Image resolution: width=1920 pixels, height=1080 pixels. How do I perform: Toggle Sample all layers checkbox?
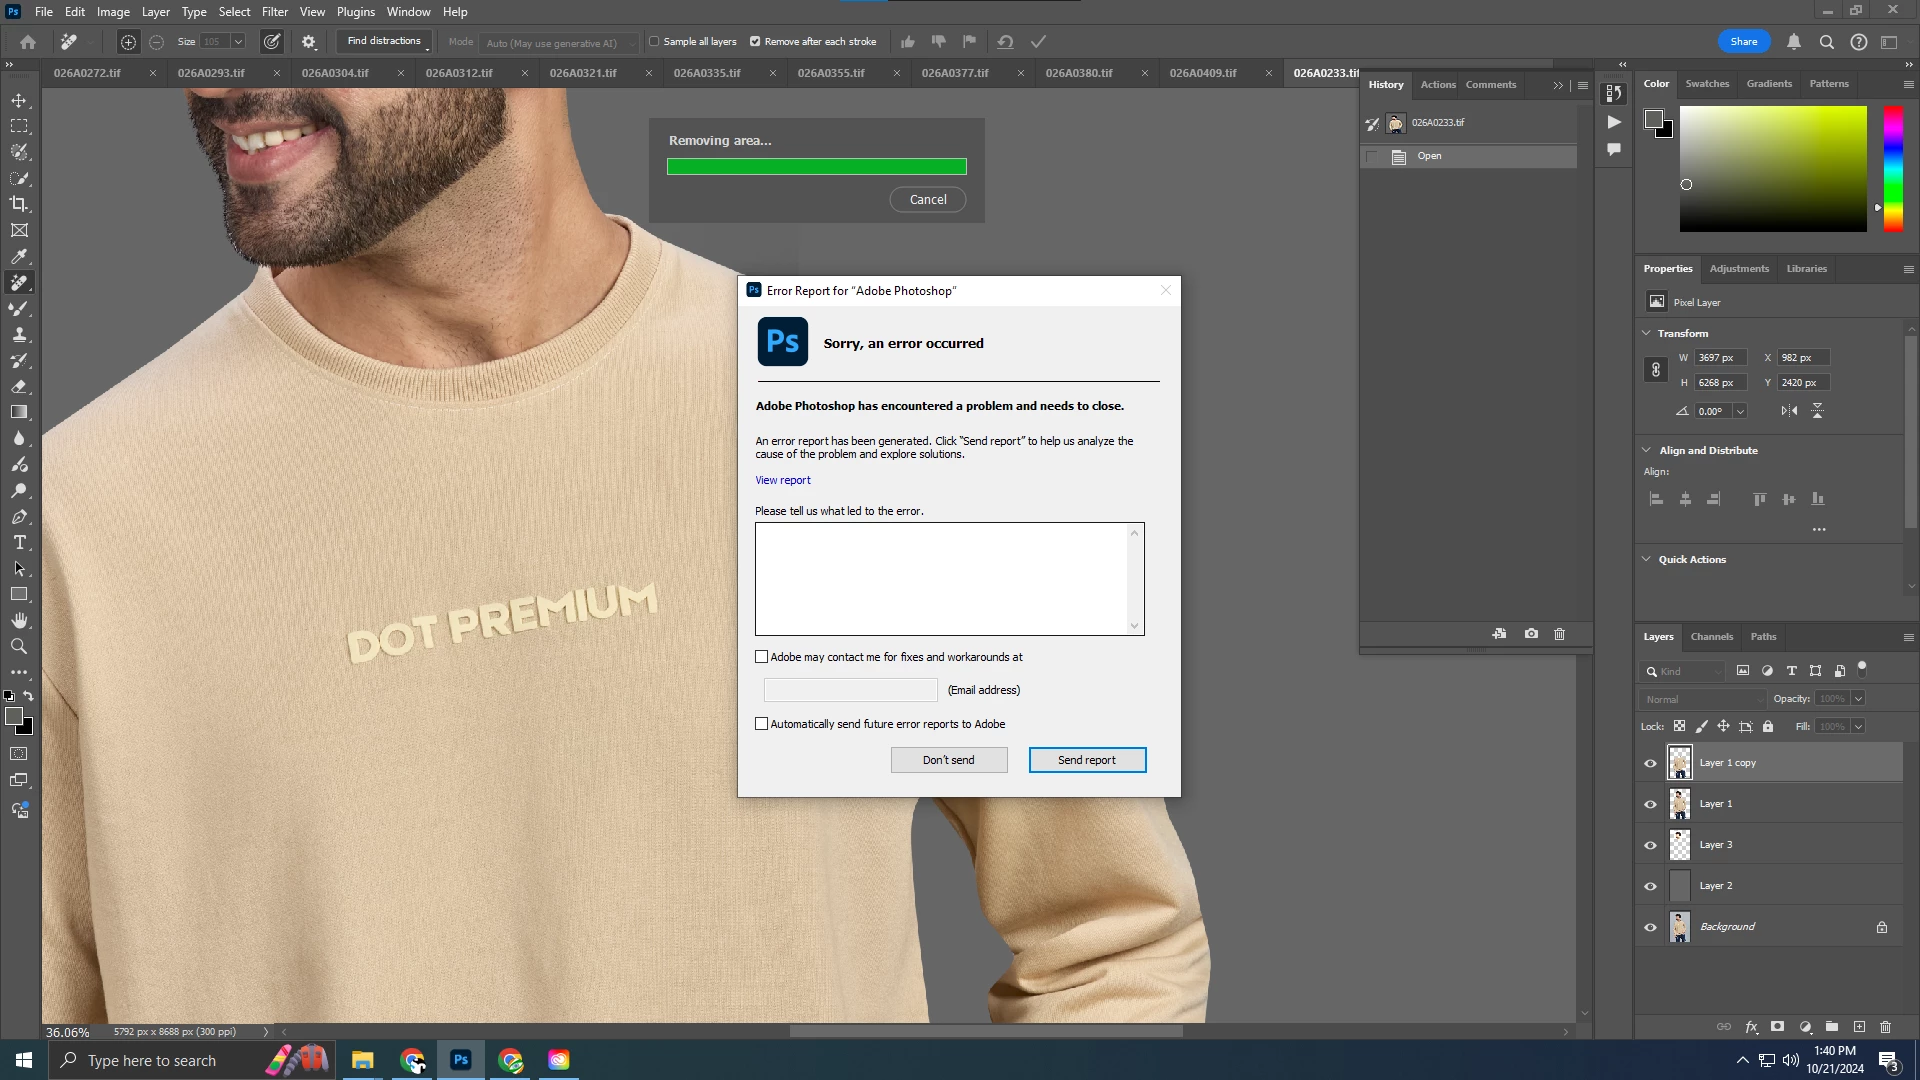click(x=655, y=42)
